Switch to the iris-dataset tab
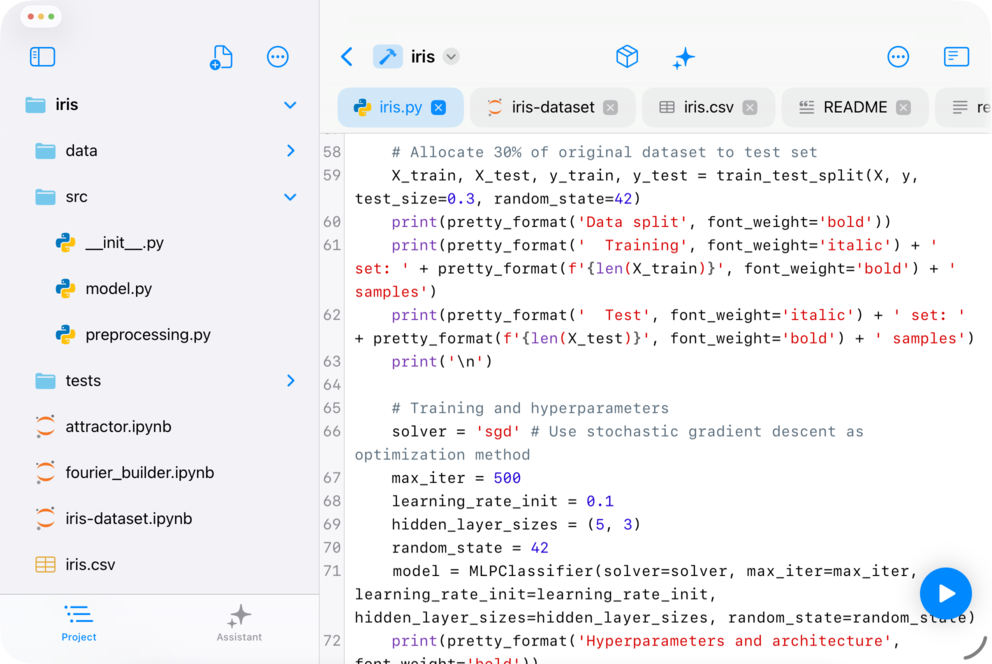This screenshot has width=992, height=664. point(553,108)
